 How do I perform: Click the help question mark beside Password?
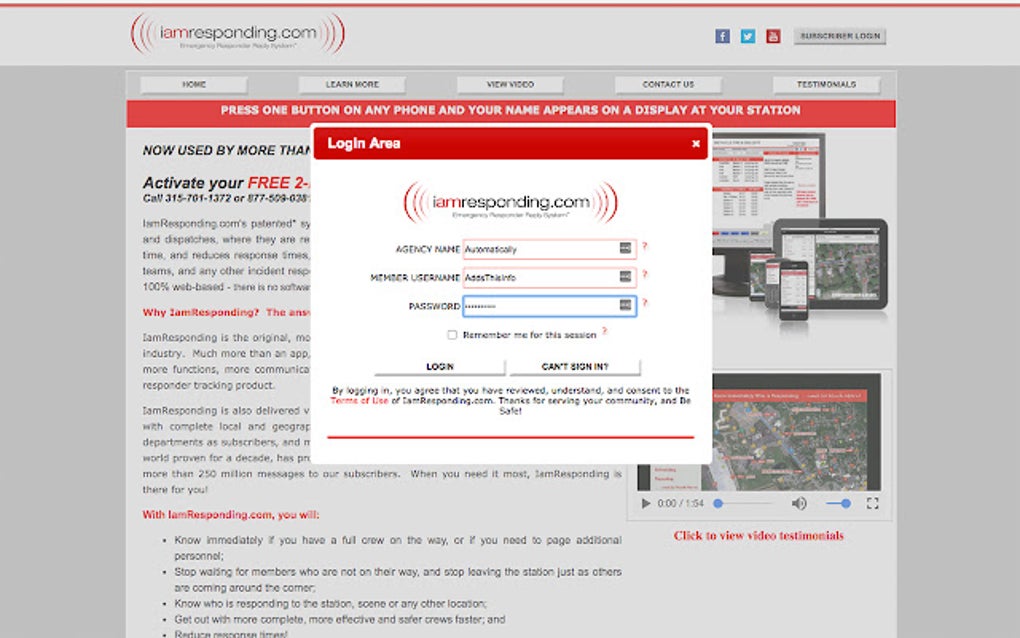(x=645, y=306)
